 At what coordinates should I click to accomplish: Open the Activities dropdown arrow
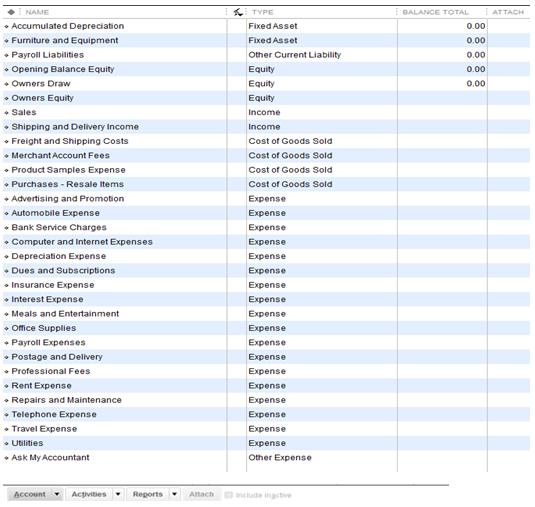118,494
